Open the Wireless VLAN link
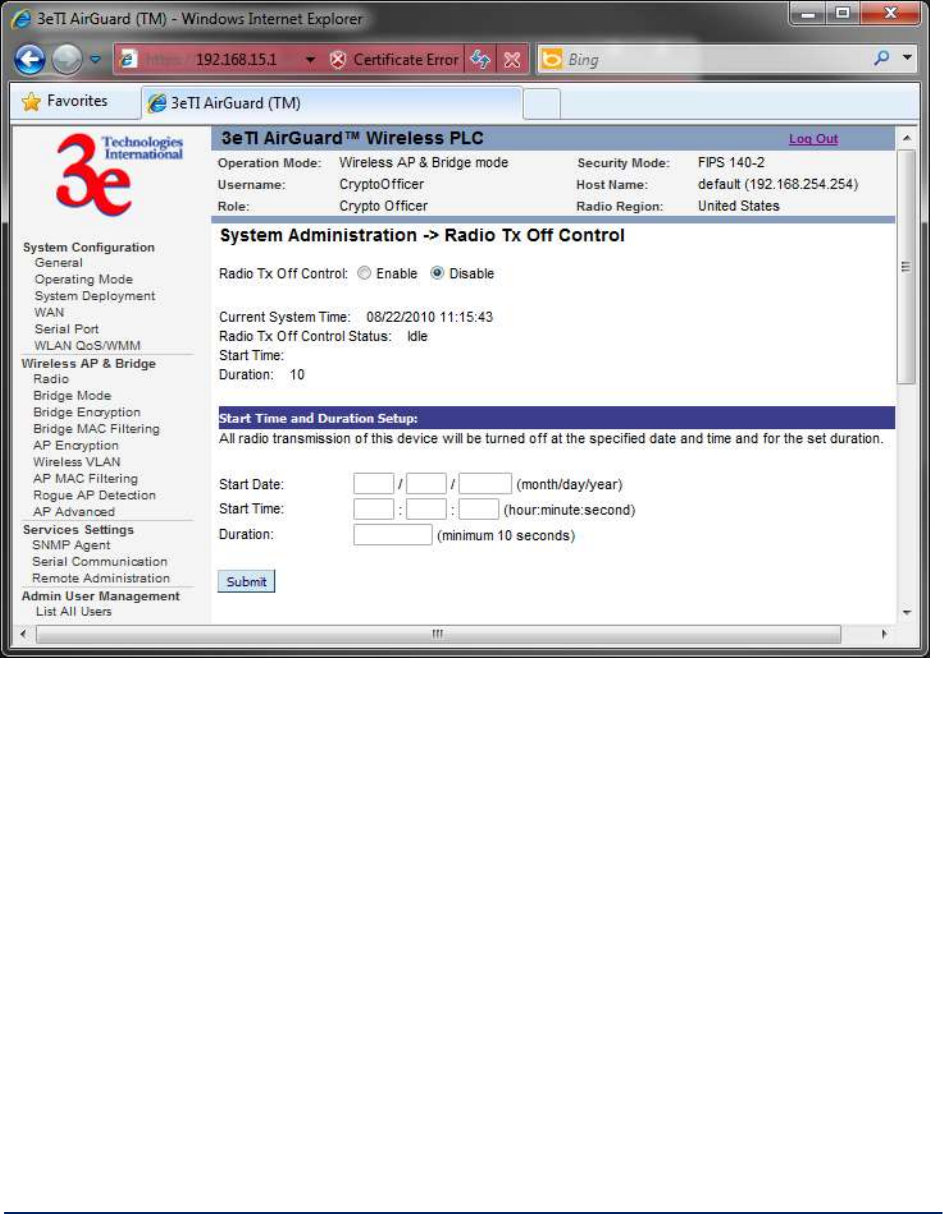943x1214 pixels. [x=75, y=462]
